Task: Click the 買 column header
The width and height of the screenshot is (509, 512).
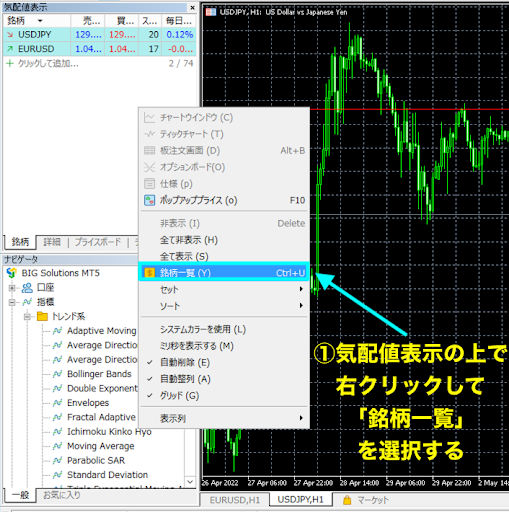Action: (x=122, y=21)
